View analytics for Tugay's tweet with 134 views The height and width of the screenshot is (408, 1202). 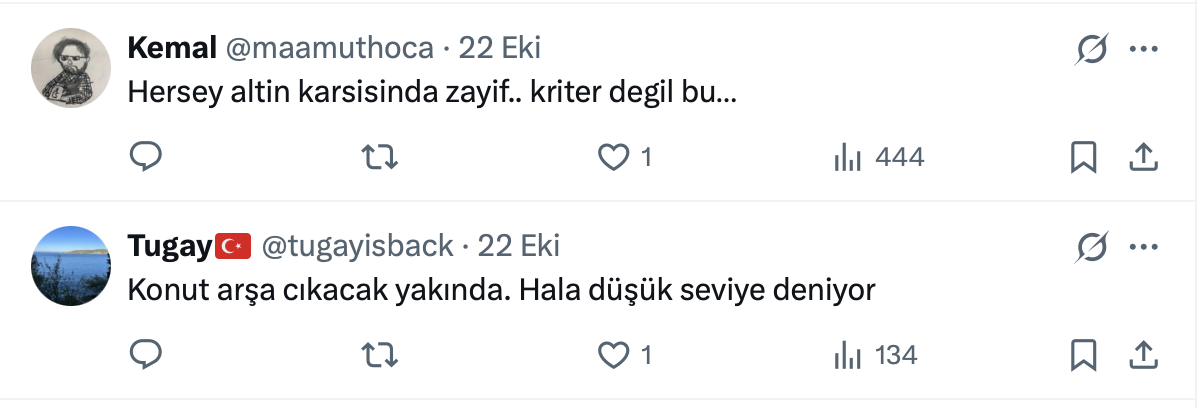[x=848, y=354]
